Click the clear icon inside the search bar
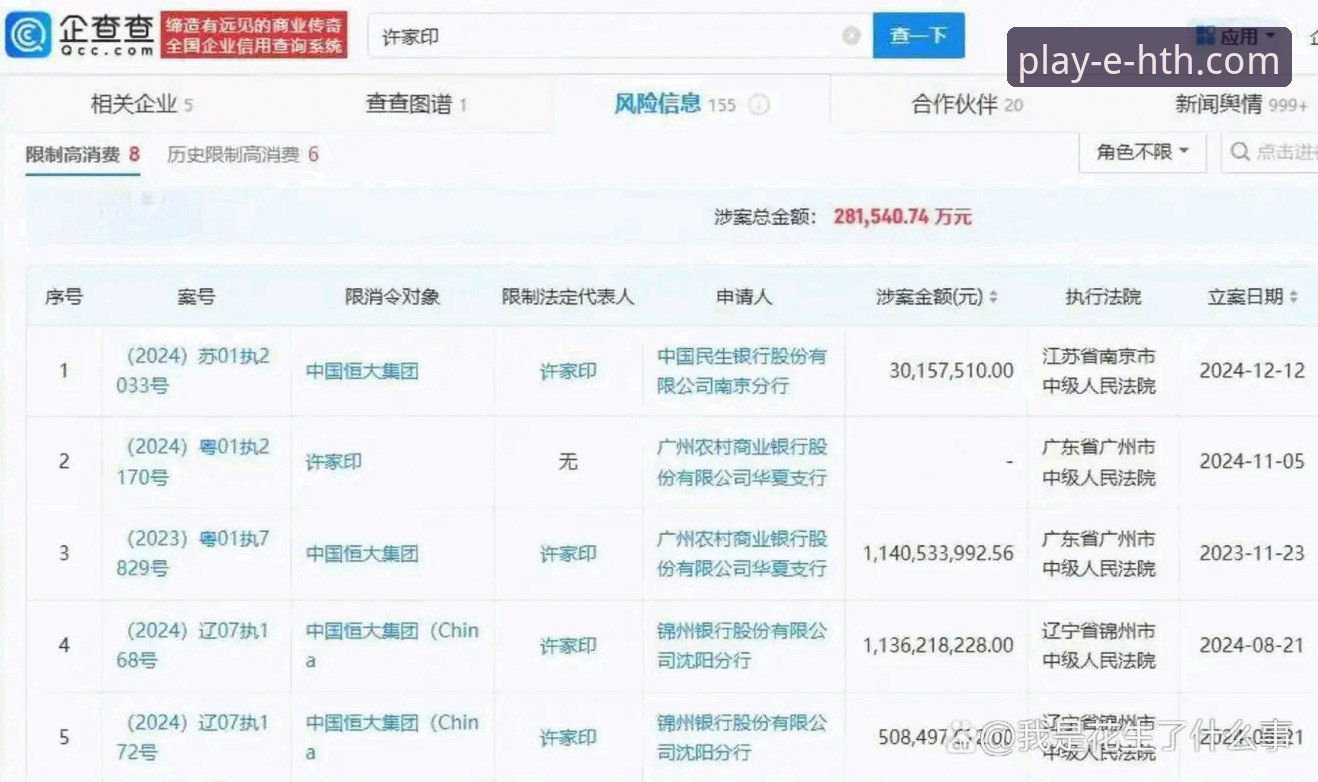The width and height of the screenshot is (1318, 782). (x=851, y=35)
